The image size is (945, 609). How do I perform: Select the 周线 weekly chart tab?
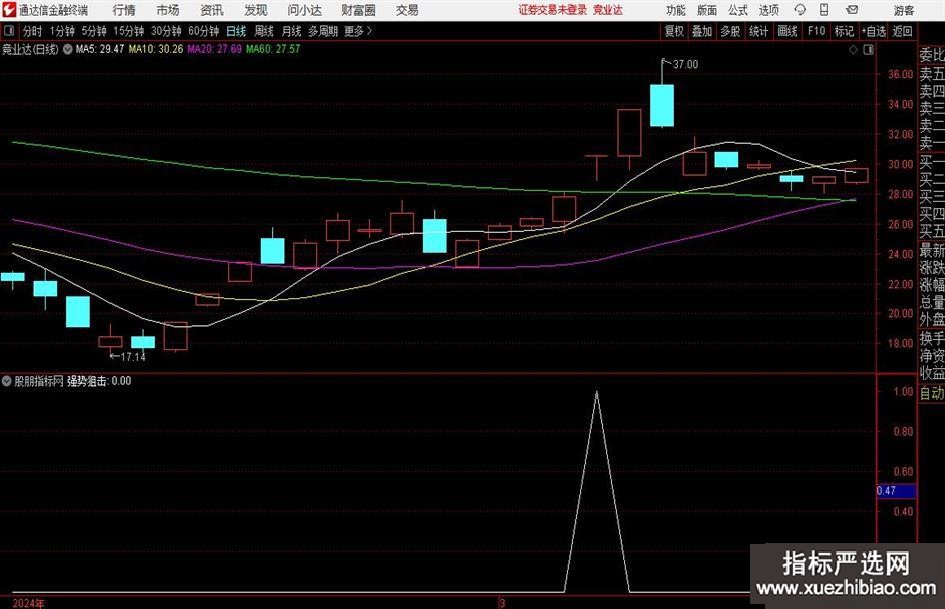point(264,31)
